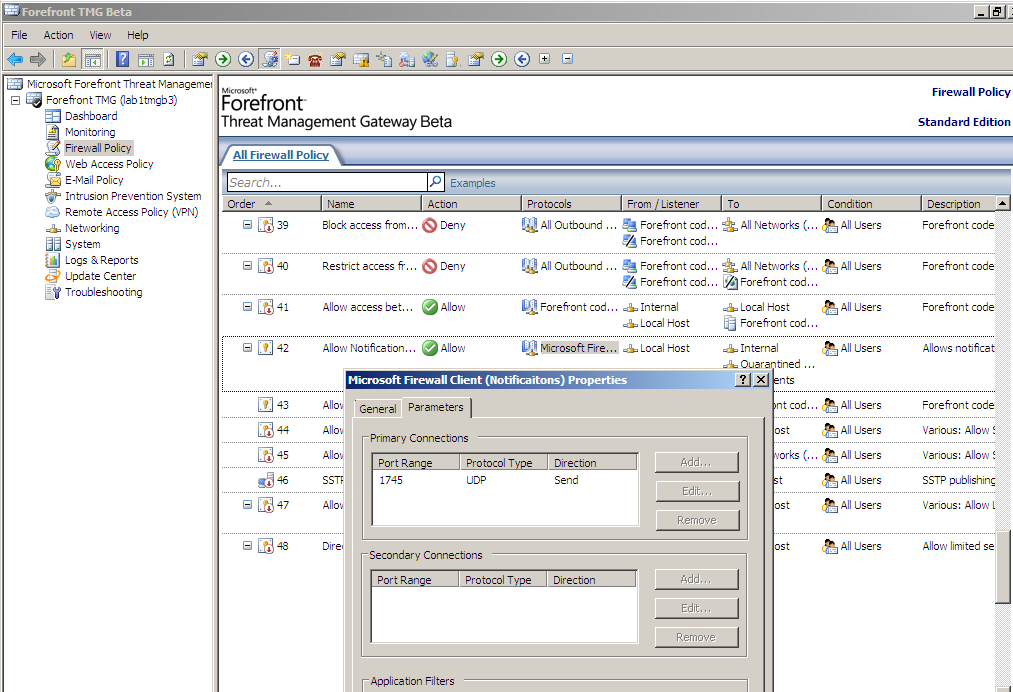Viewport: 1013px width, 692px height.
Task: Click Edit in Secondary Connections
Action: 696,609
